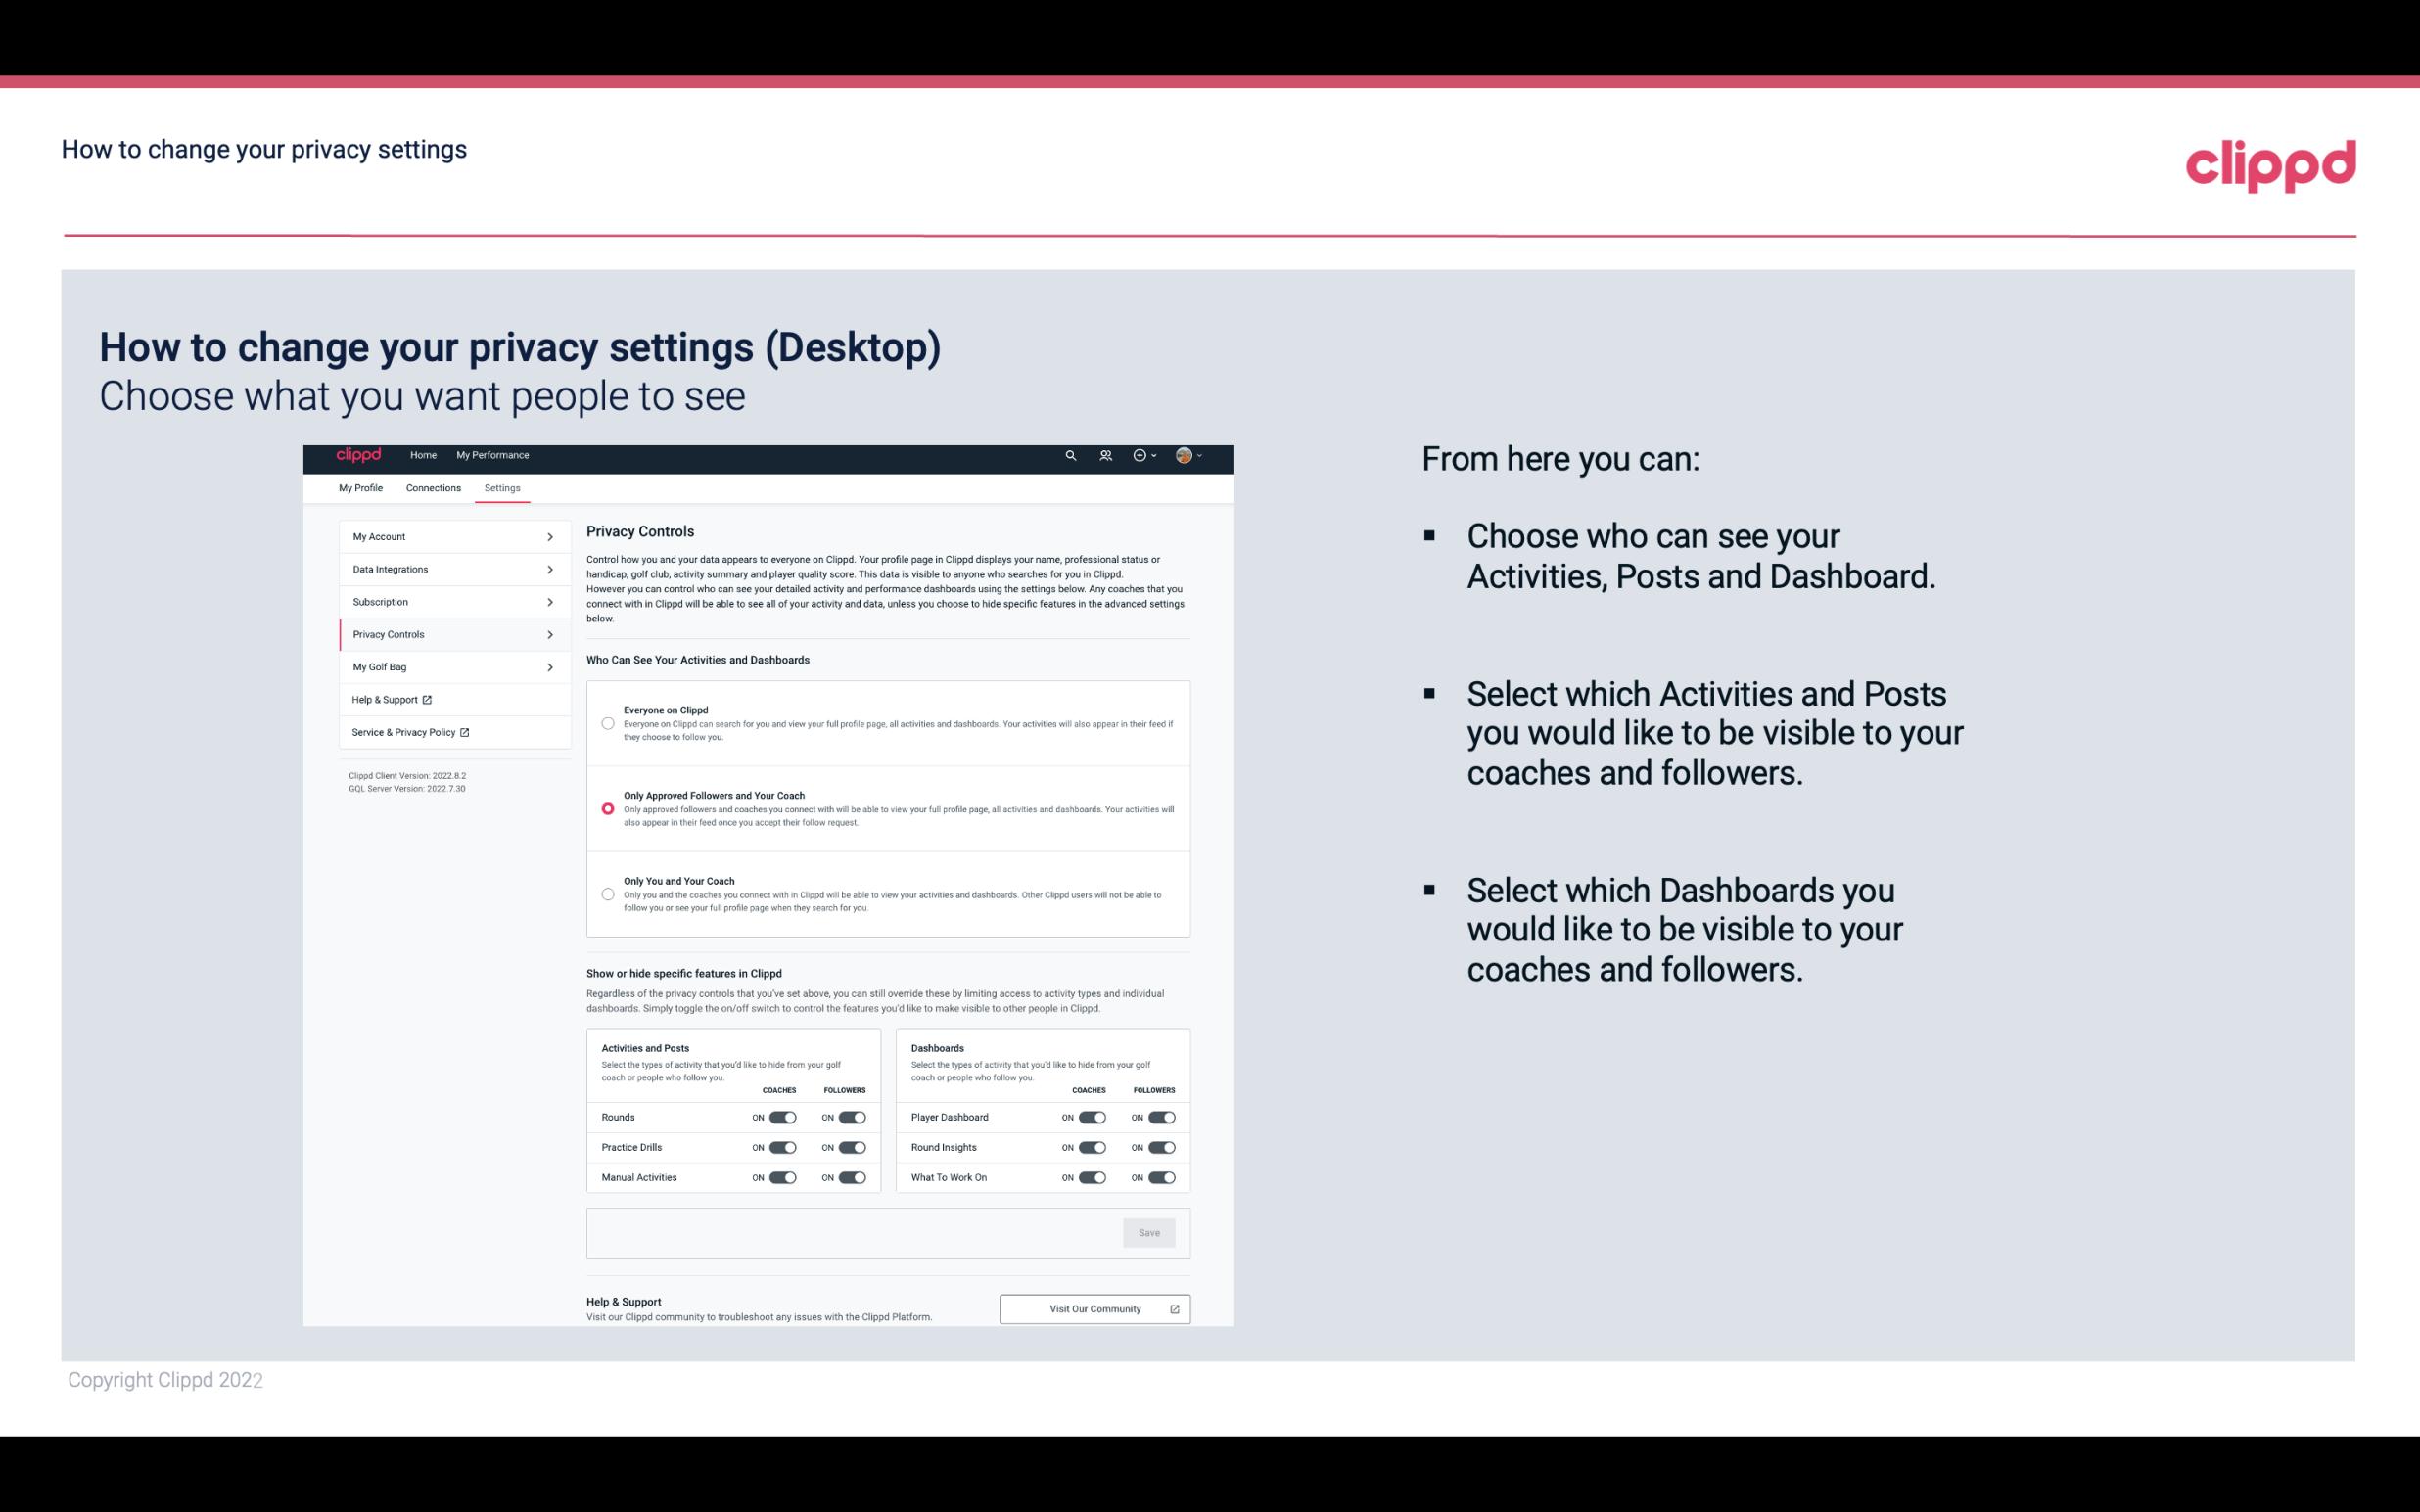Click the My Performance navigation icon
The width and height of the screenshot is (2420, 1512).
point(493,455)
